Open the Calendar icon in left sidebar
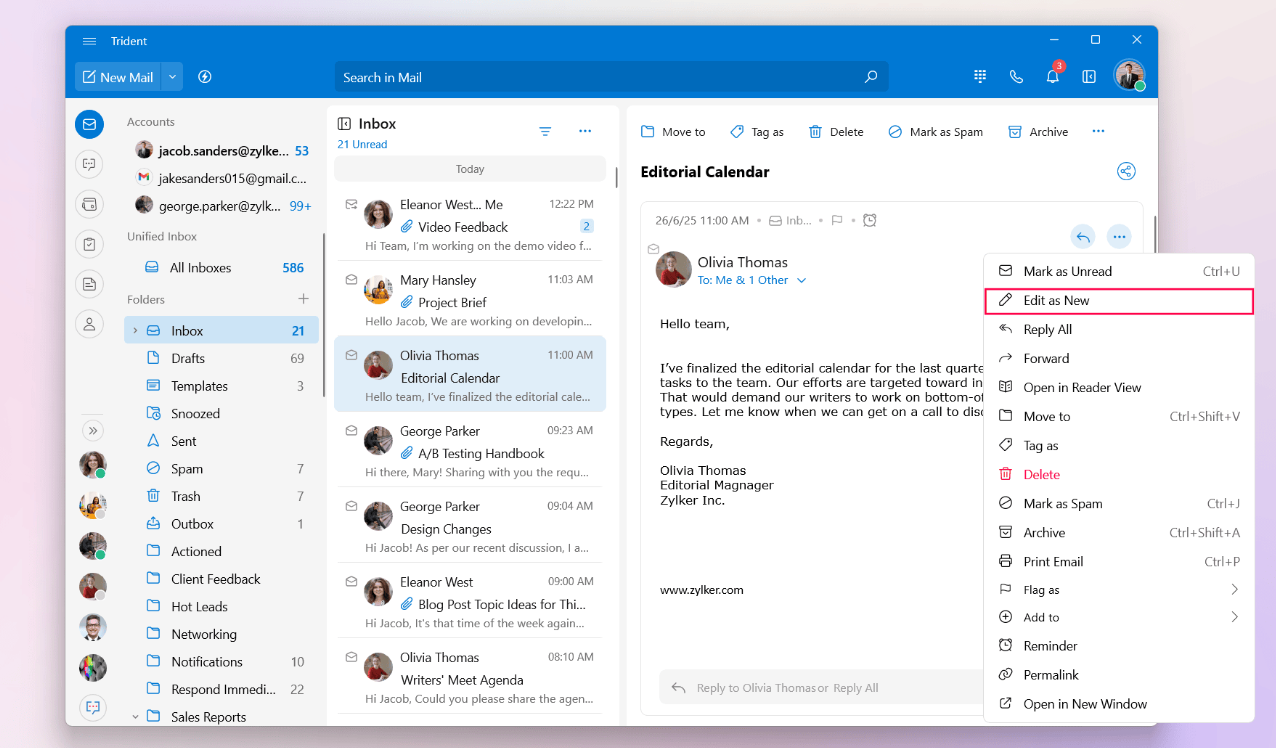 point(90,204)
